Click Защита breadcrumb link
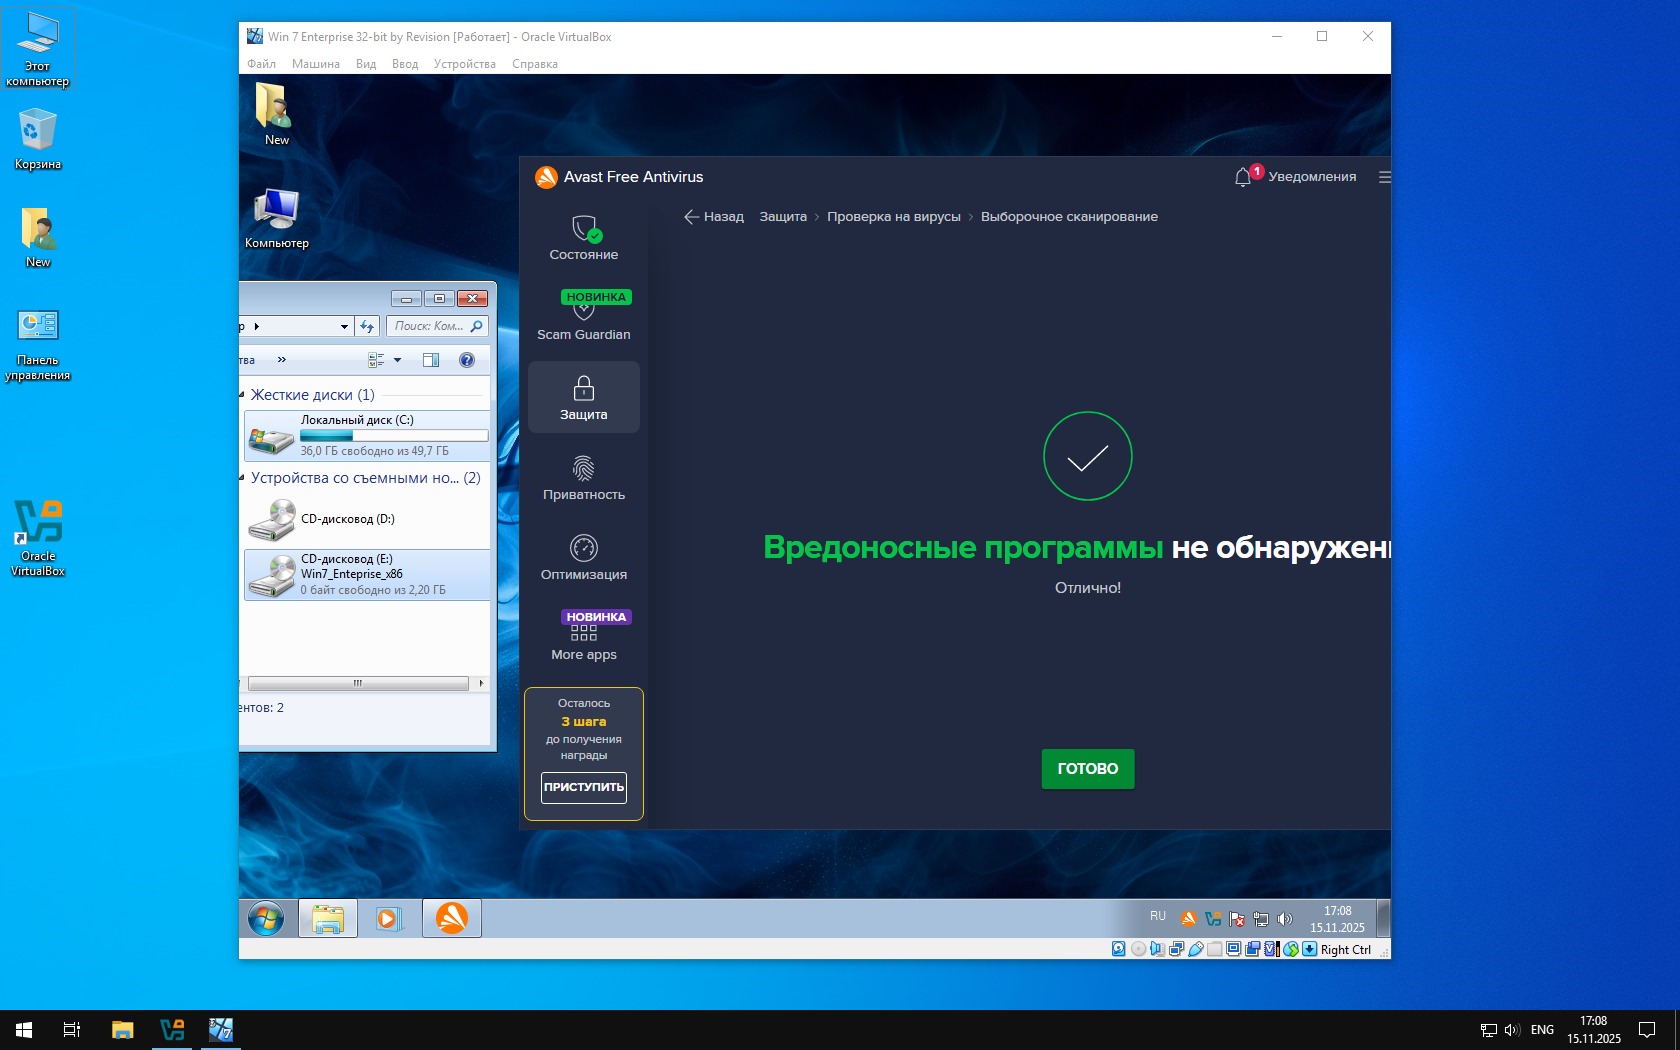This screenshot has height=1050, width=1680. (x=783, y=217)
